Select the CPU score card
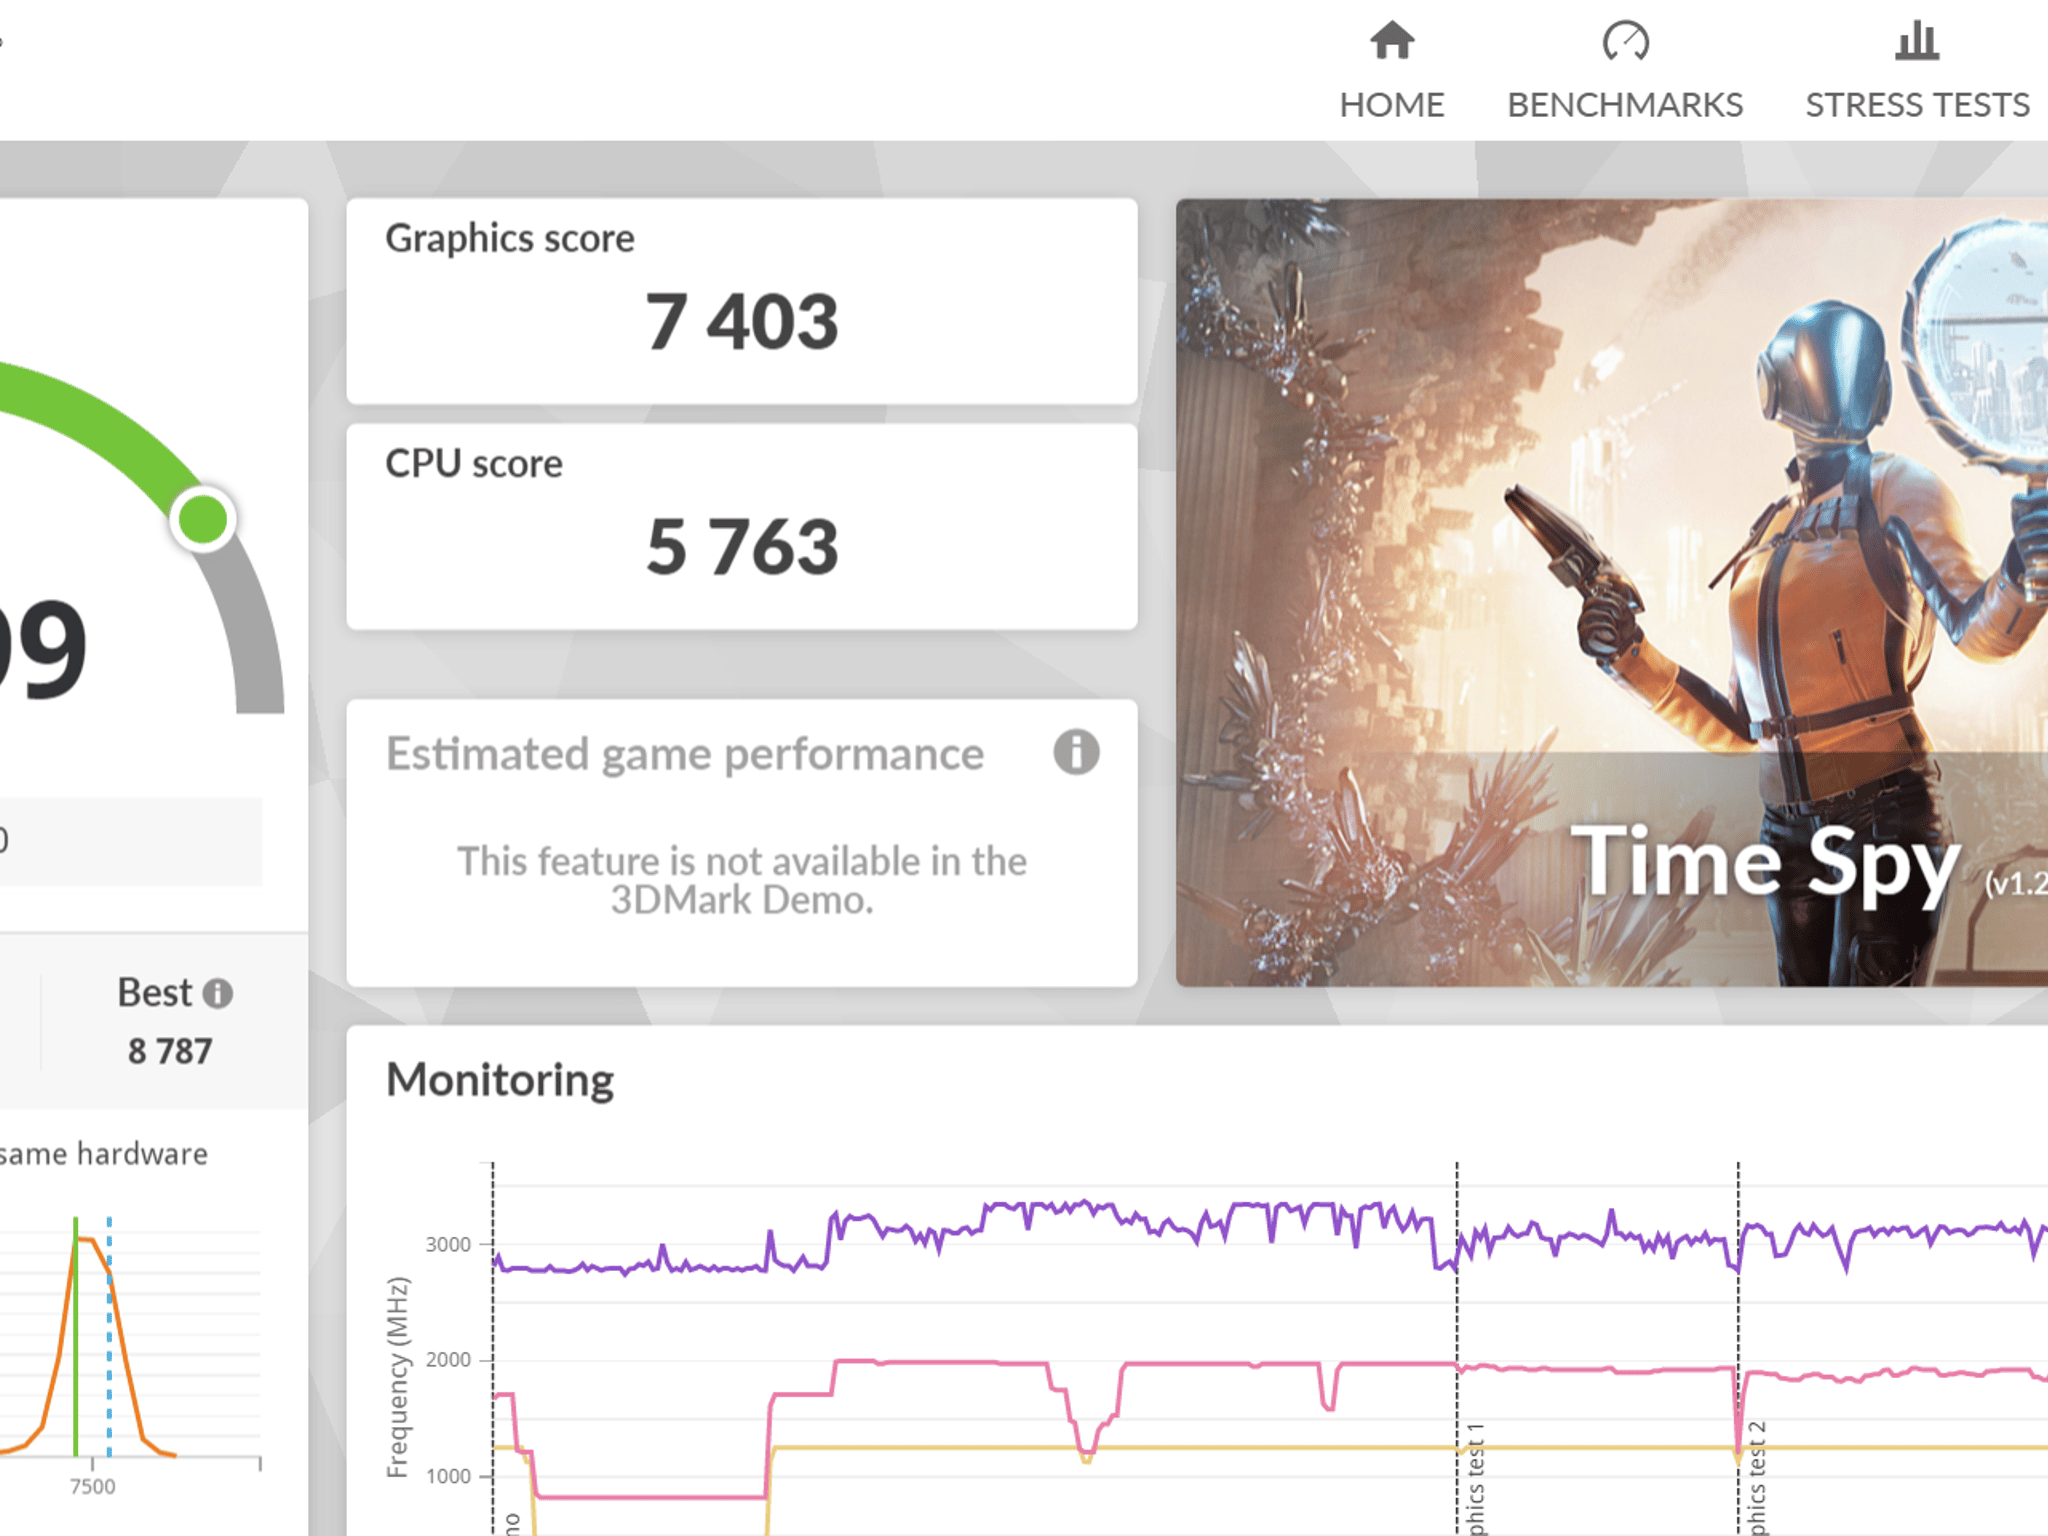Screen dimensions: 2048x1536 tap(742, 527)
